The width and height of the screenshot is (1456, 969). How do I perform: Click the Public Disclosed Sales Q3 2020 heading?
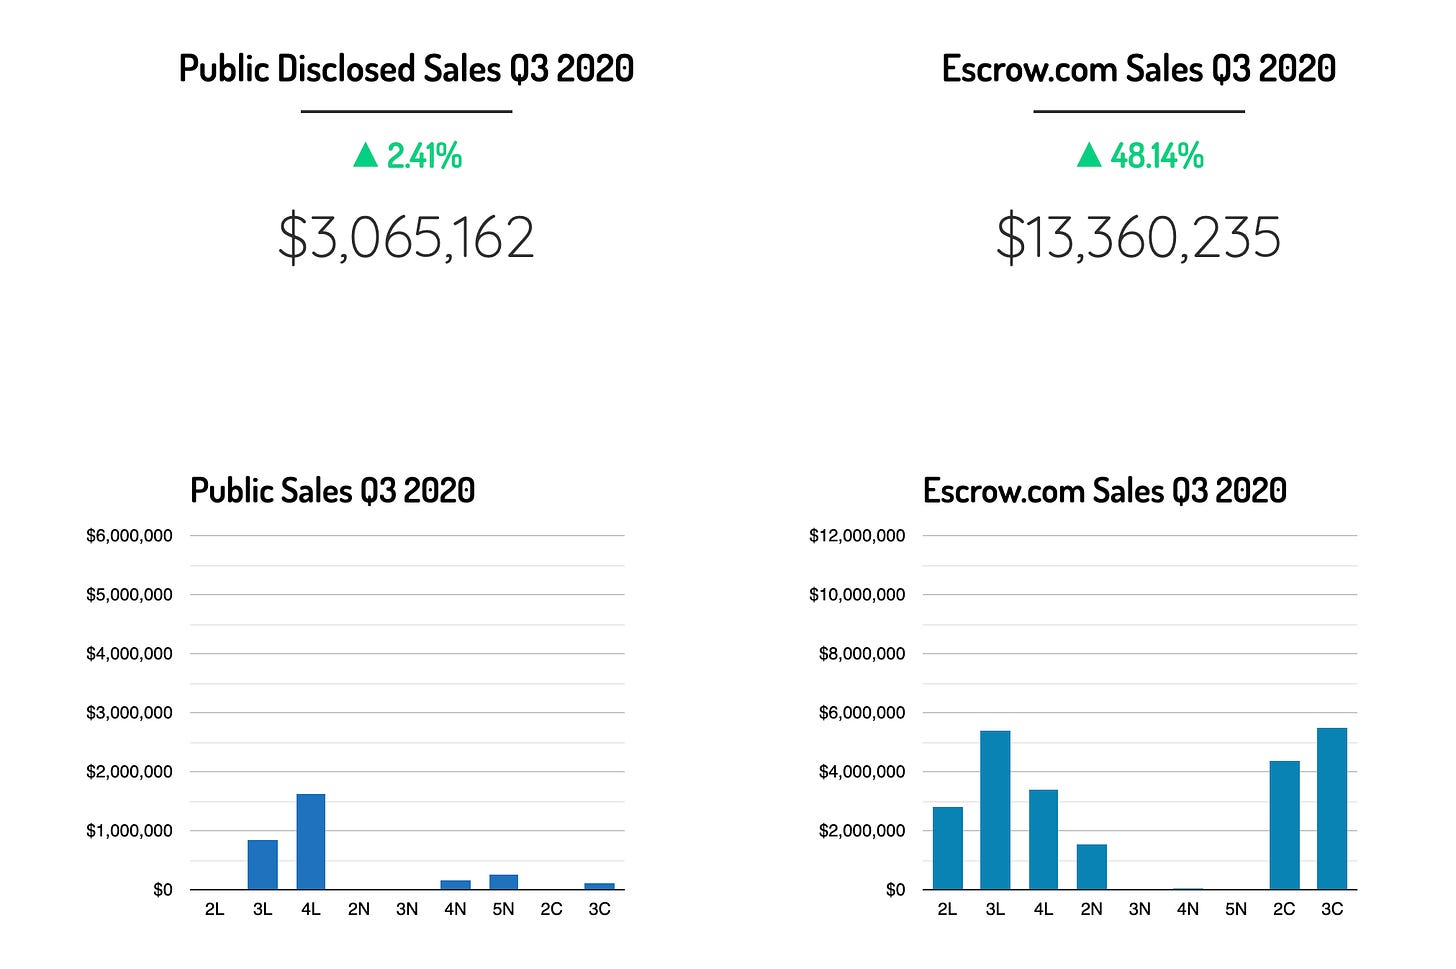point(406,69)
